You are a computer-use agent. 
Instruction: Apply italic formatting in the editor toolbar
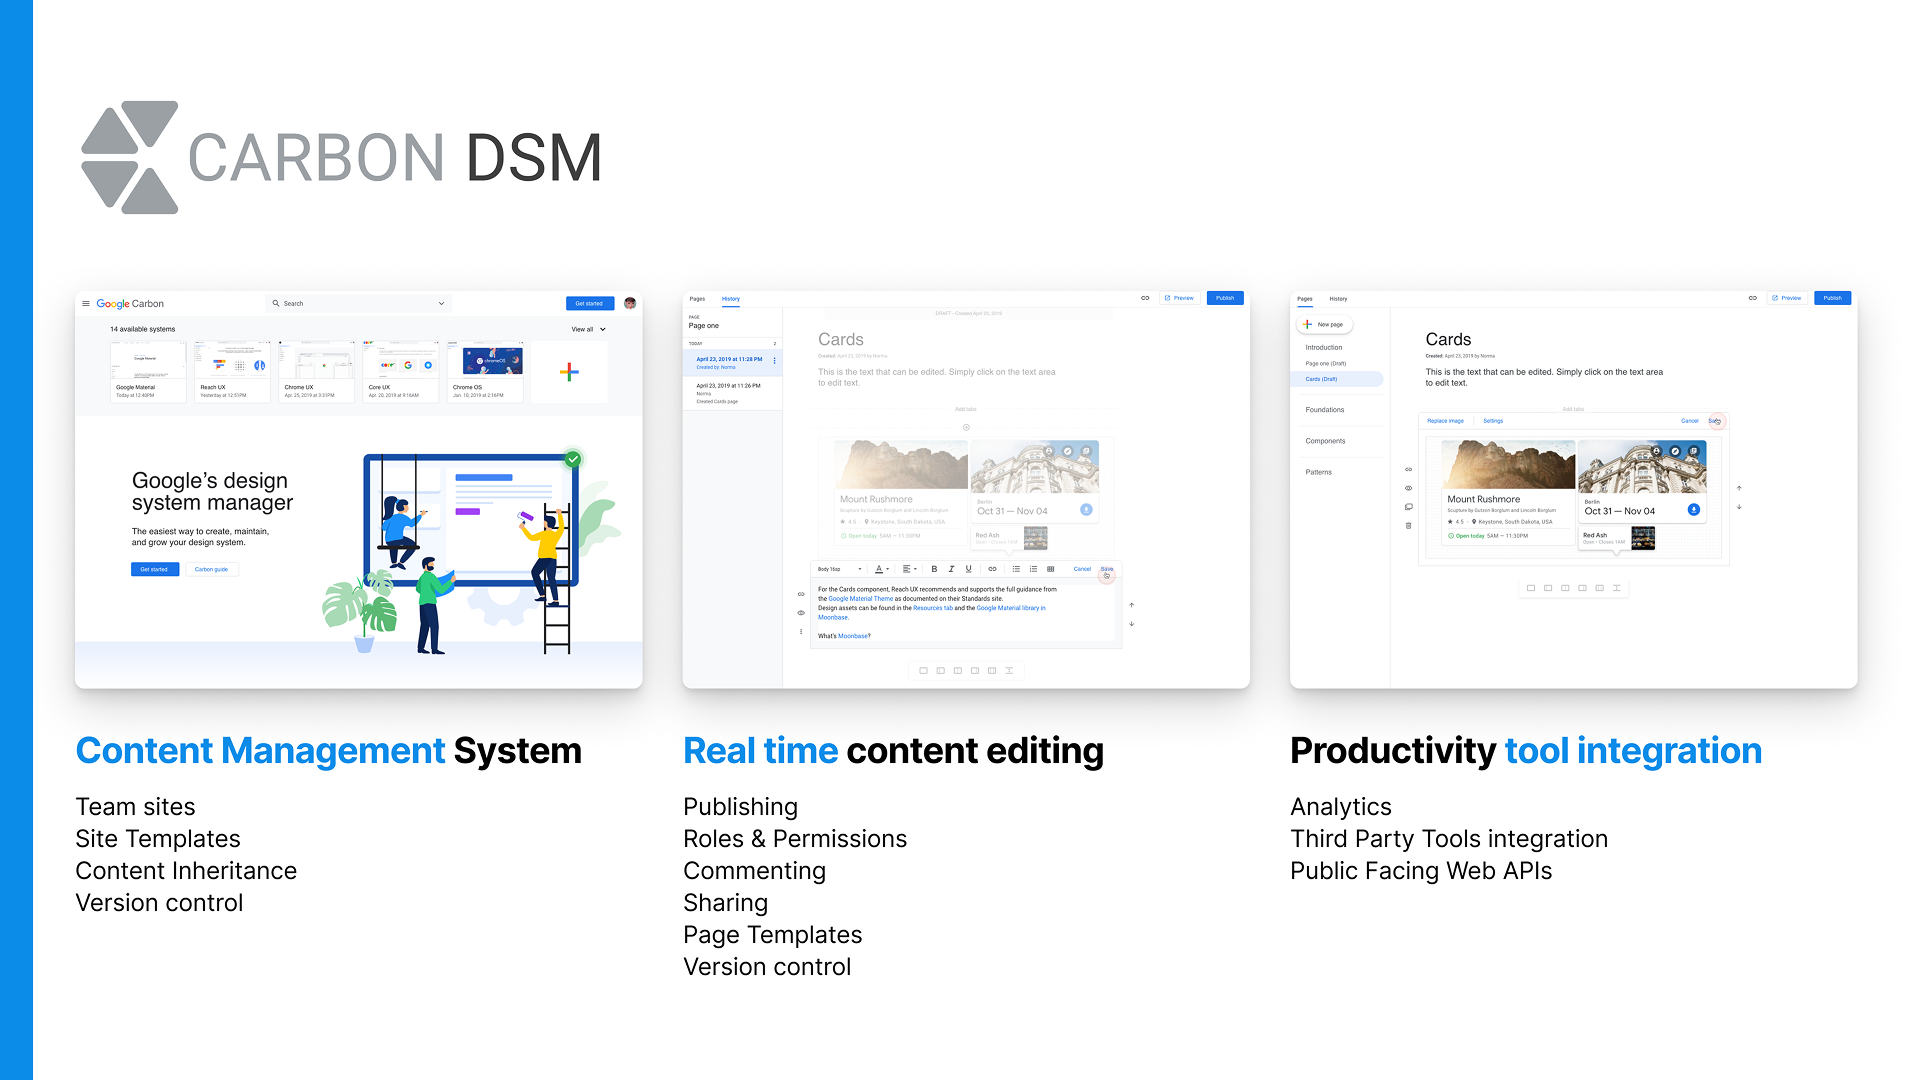951,569
